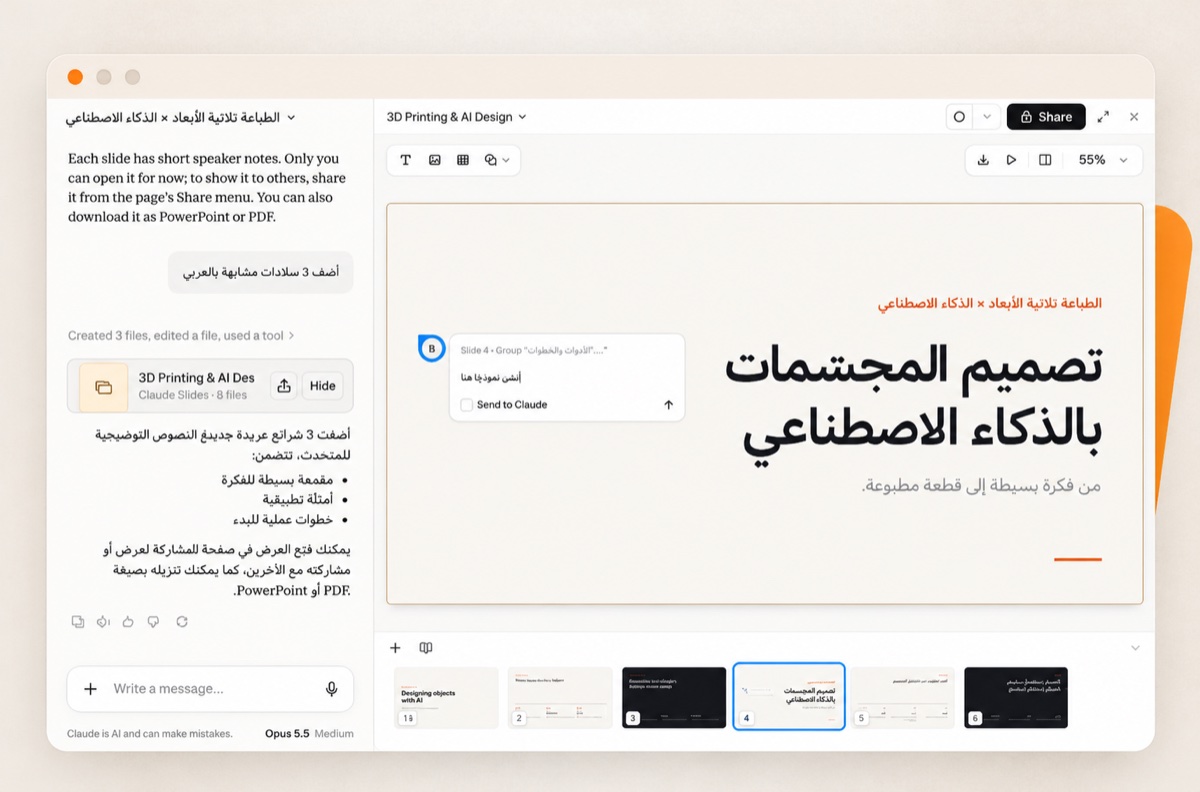Check the Send to Claude checkbox
Image resolution: width=1200 pixels, height=792 pixels.
coord(466,405)
